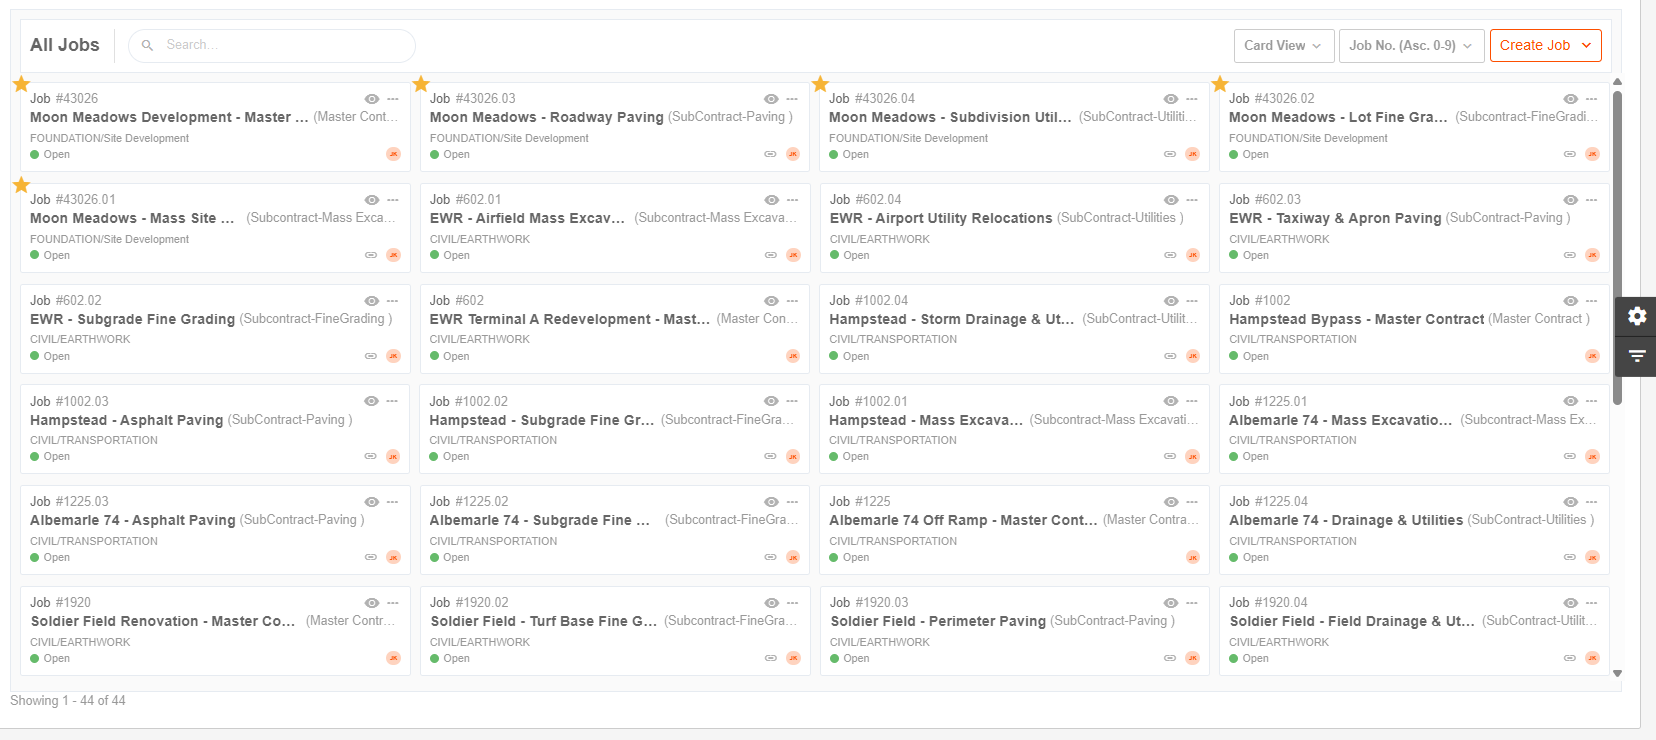Open the more options menu on Job #43026.02 card
Image resolution: width=1656 pixels, height=740 pixels.
1591,99
